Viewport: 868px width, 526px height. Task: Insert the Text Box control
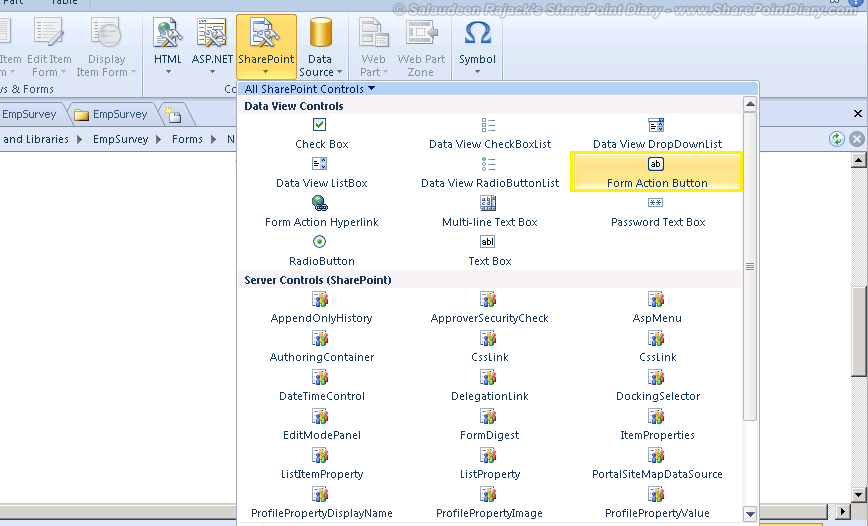pos(490,250)
